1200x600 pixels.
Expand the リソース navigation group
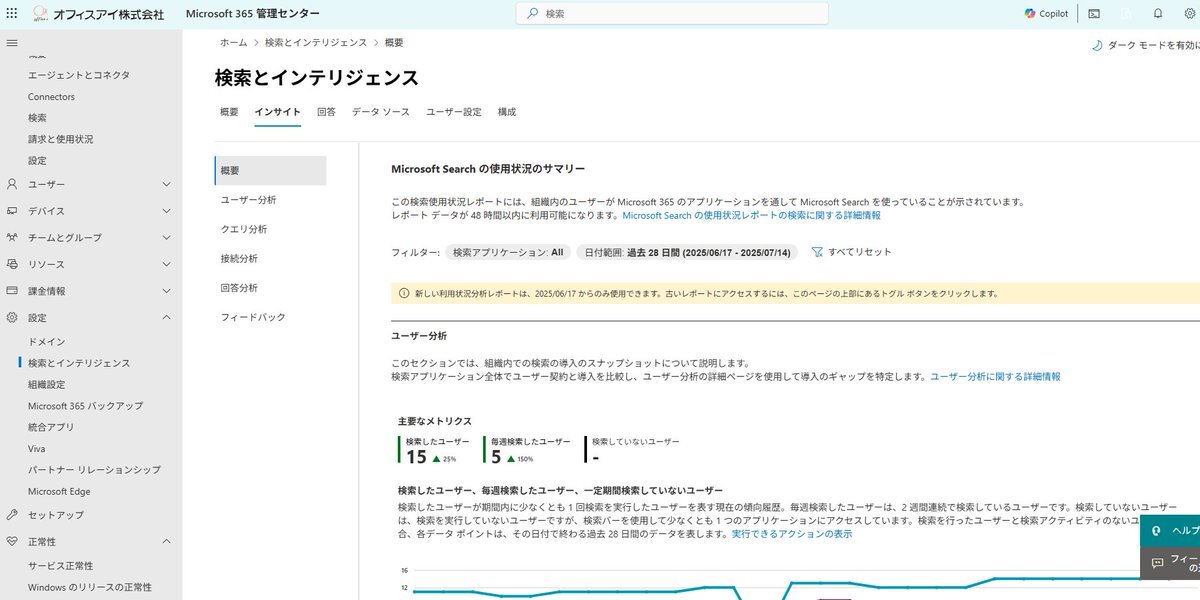coord(166,264)
